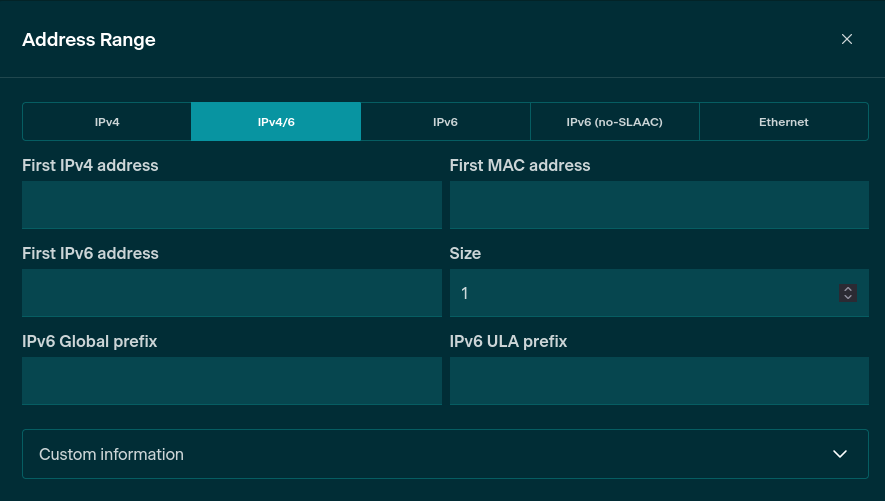Expand the Custom information section chevron
Screen dimensions: 885x501
[x=839, y=454]
